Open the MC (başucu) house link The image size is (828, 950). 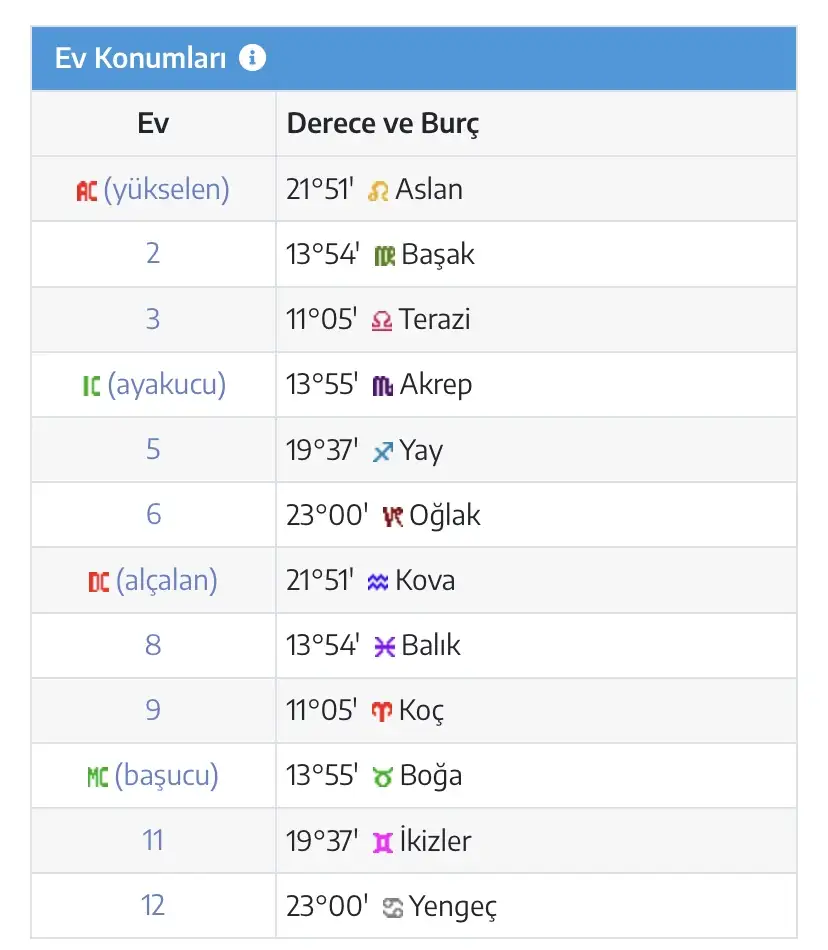click(153, 776)
